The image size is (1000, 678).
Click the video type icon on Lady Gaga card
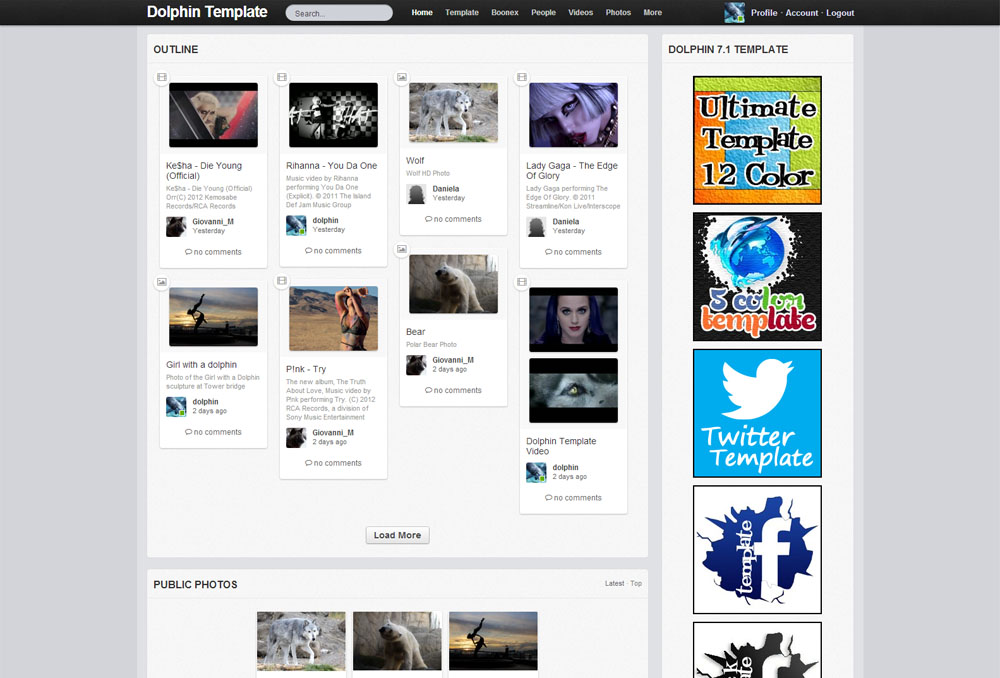(522, 77)
